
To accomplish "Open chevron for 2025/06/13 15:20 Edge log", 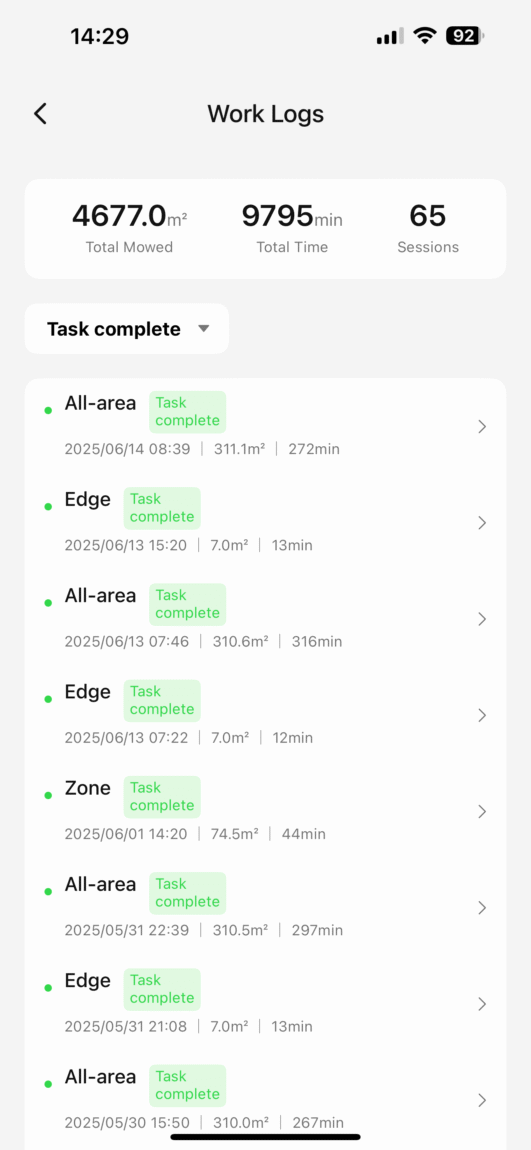I will tap(482, 523).
